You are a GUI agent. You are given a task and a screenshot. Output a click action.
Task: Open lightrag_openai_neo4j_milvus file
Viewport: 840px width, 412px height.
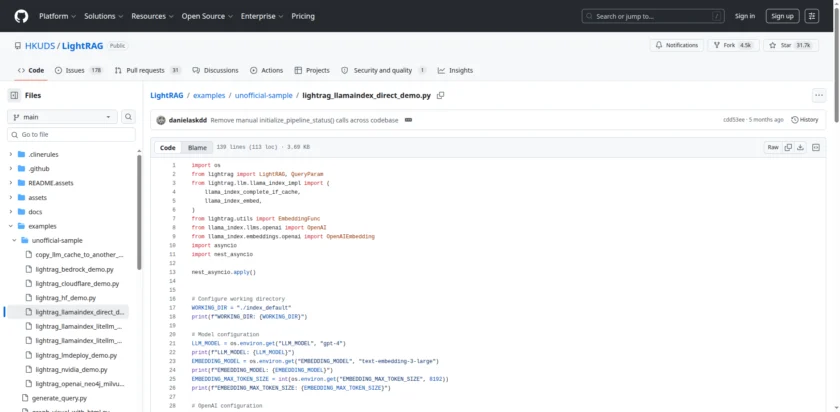click(80, 384)
